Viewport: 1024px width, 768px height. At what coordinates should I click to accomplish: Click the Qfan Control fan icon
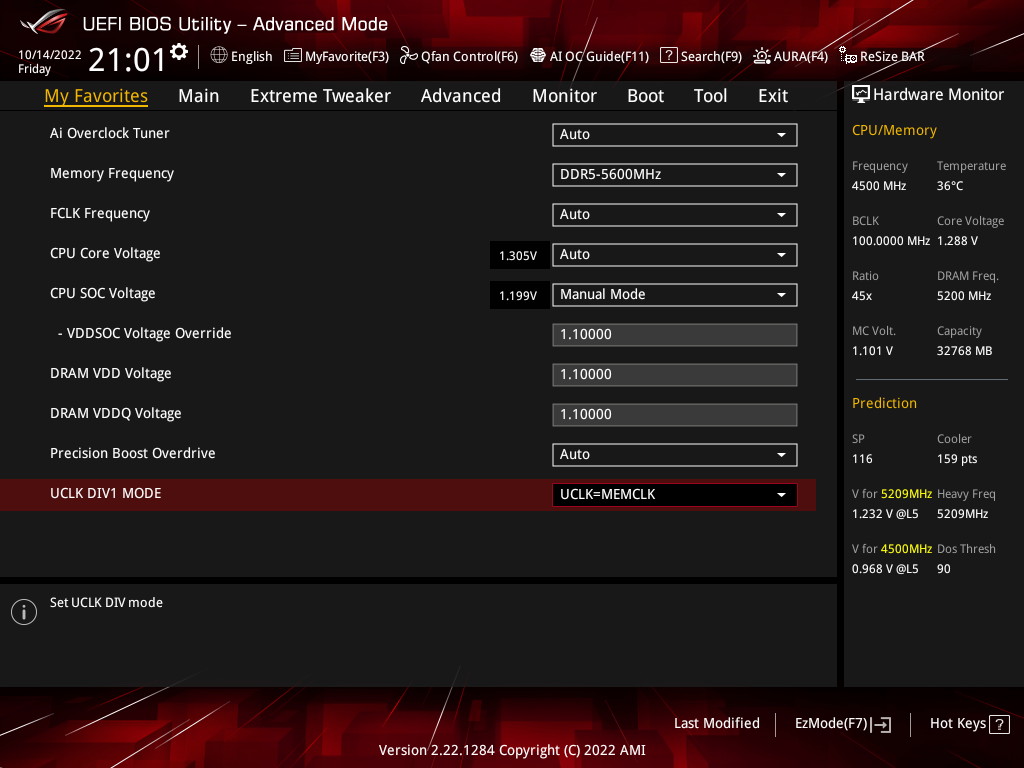[x=409, y=56]
